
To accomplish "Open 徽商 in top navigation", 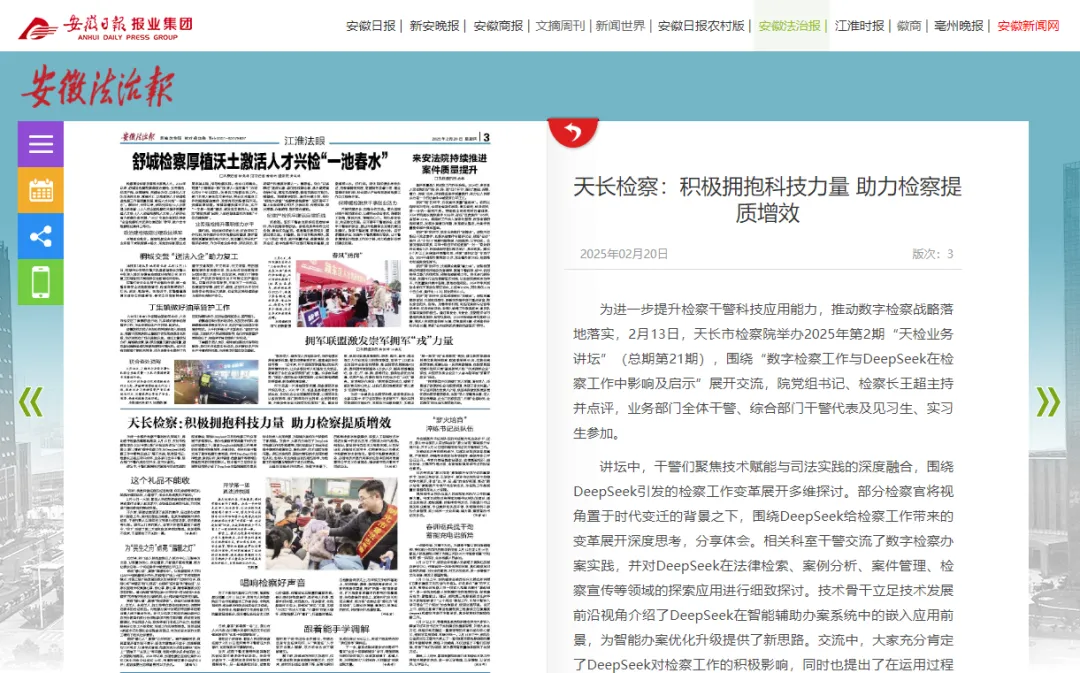I will coord(908,26).
